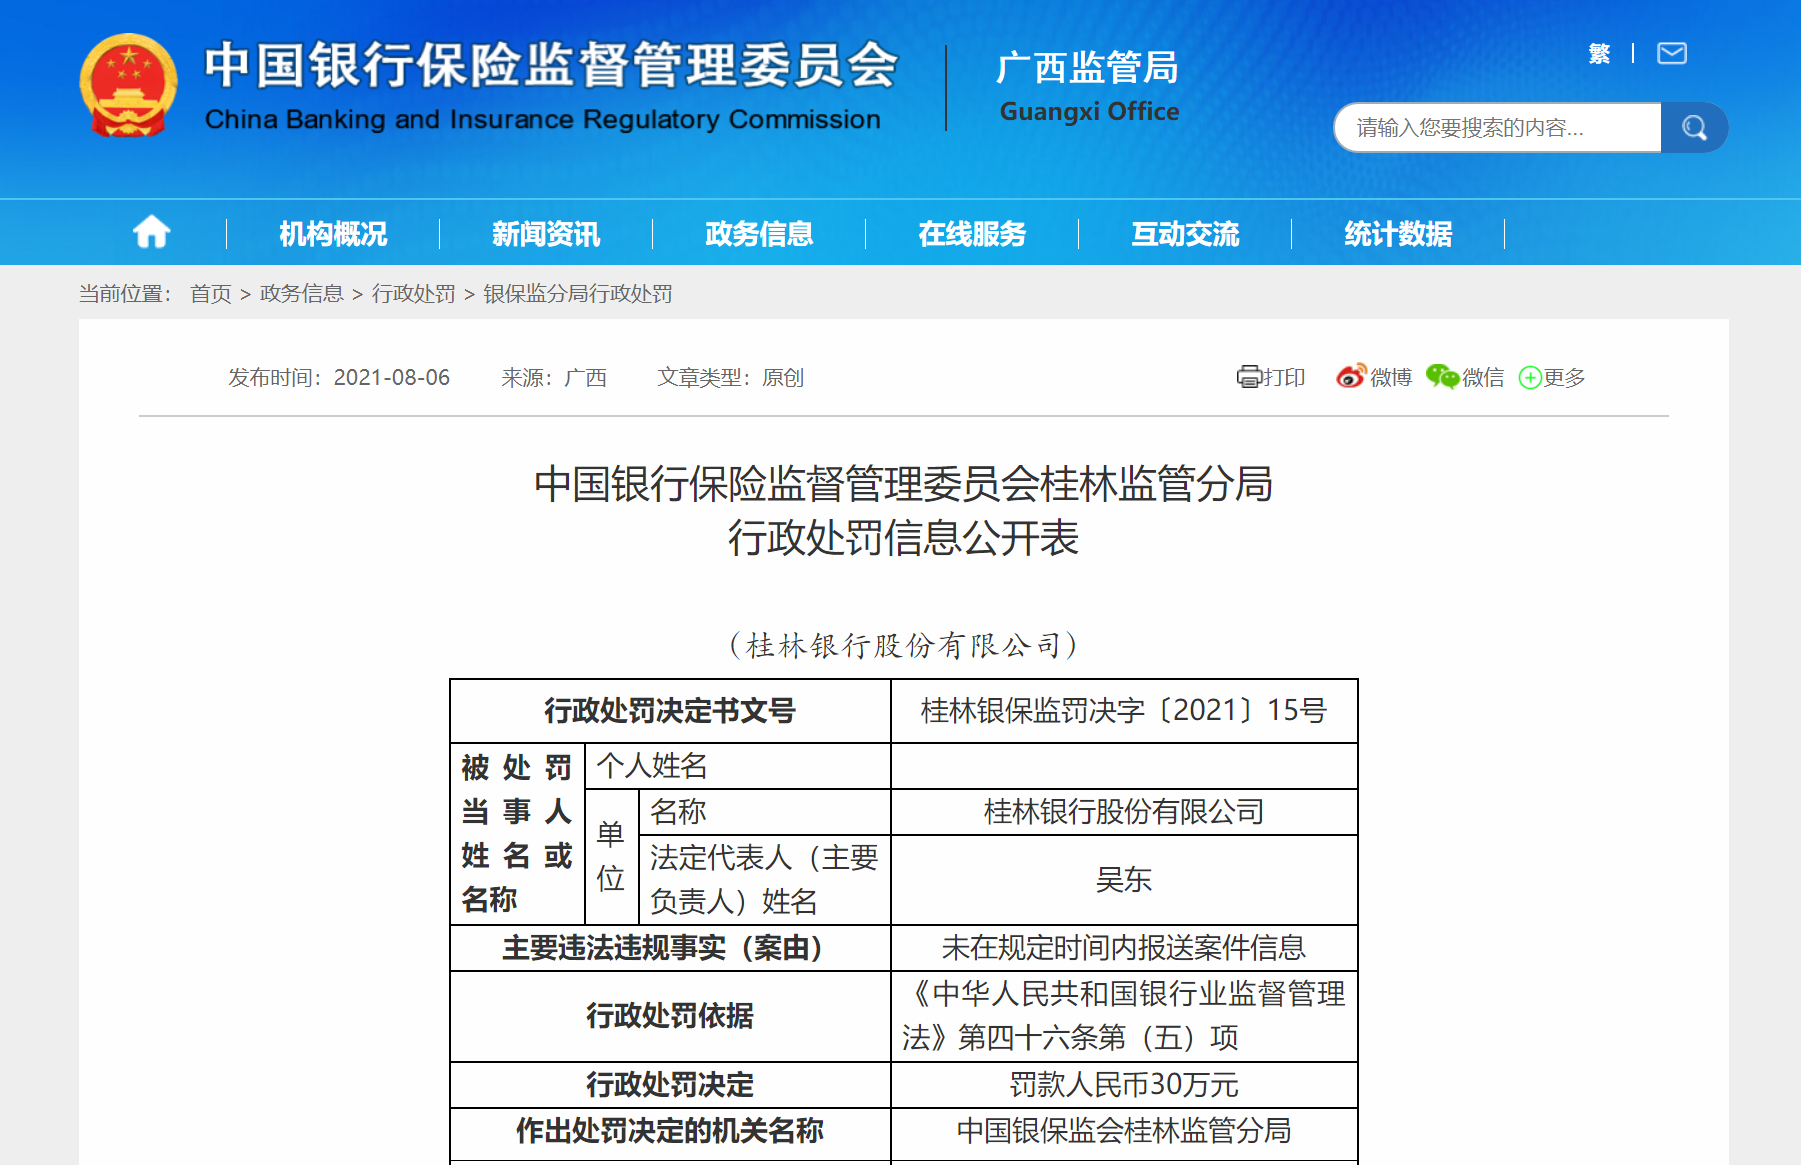Click the green plus 更多 icon
The width and height of the screenshot is (1801, 1165).
point(1530,377)
